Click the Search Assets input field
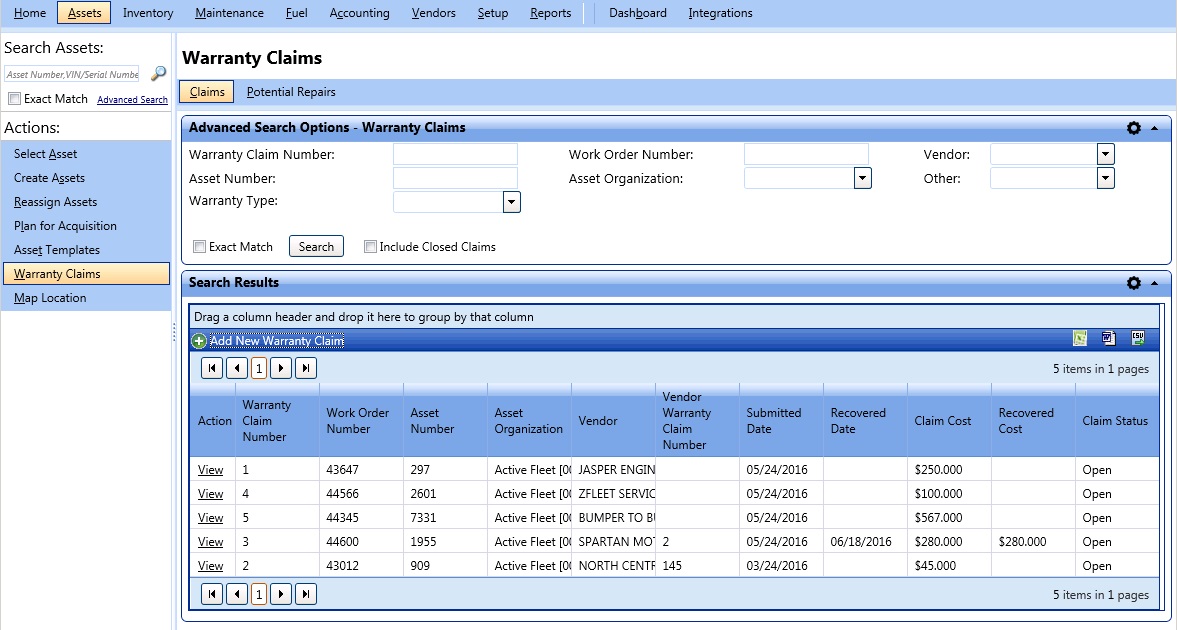1177x630 pixels. pyautogui.click(x=71, y=74)
